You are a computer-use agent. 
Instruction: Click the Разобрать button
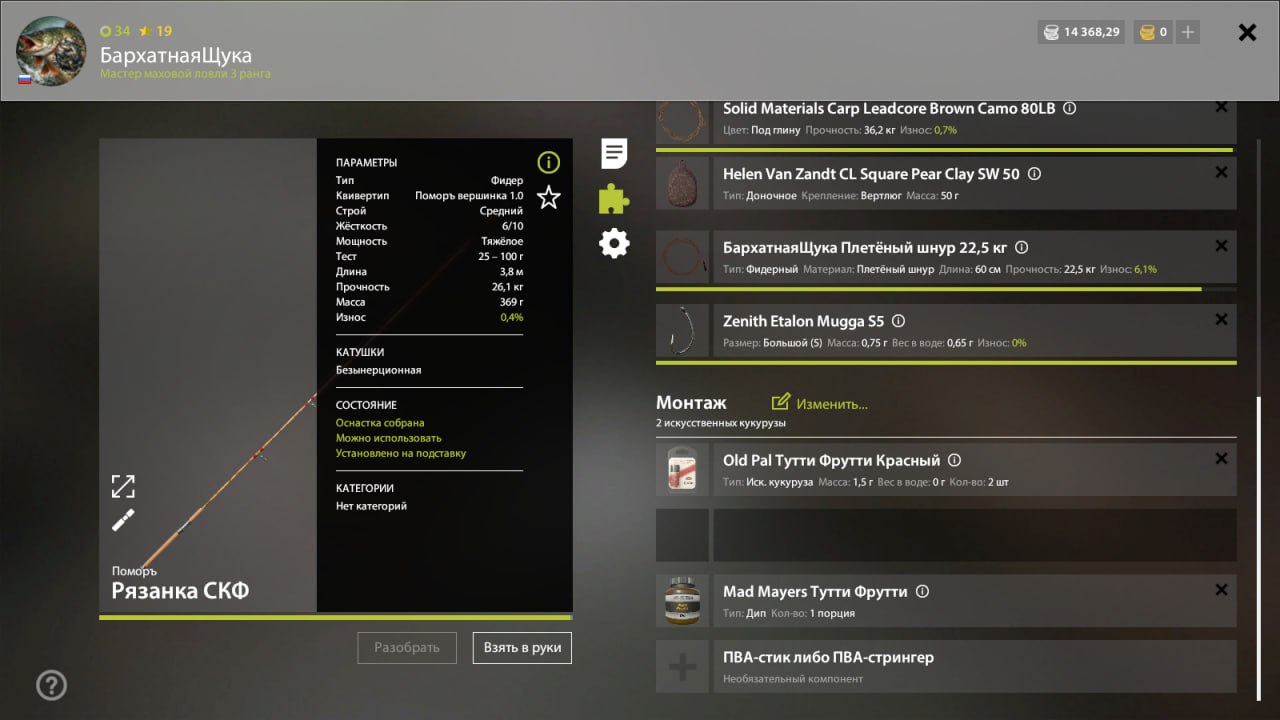click(407, 648)
